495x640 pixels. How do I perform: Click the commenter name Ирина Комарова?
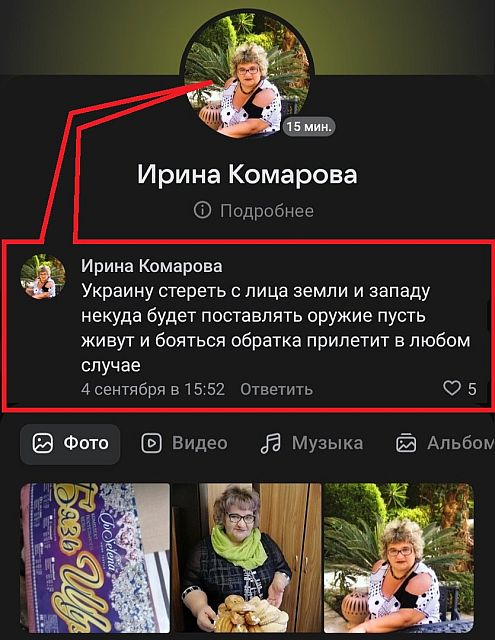click(152, 266)
